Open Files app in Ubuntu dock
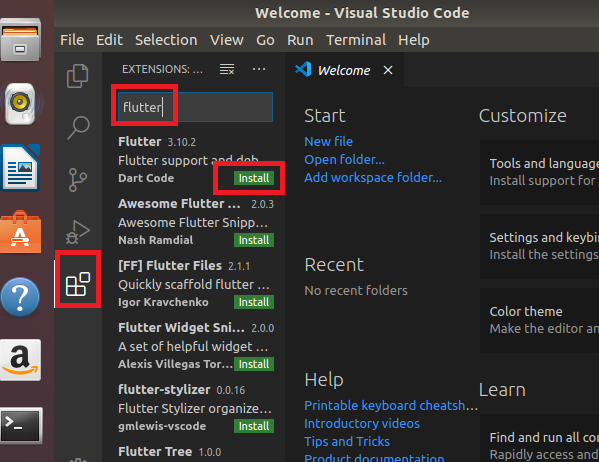This screenshot has height=462, width=599. [21, 39]
